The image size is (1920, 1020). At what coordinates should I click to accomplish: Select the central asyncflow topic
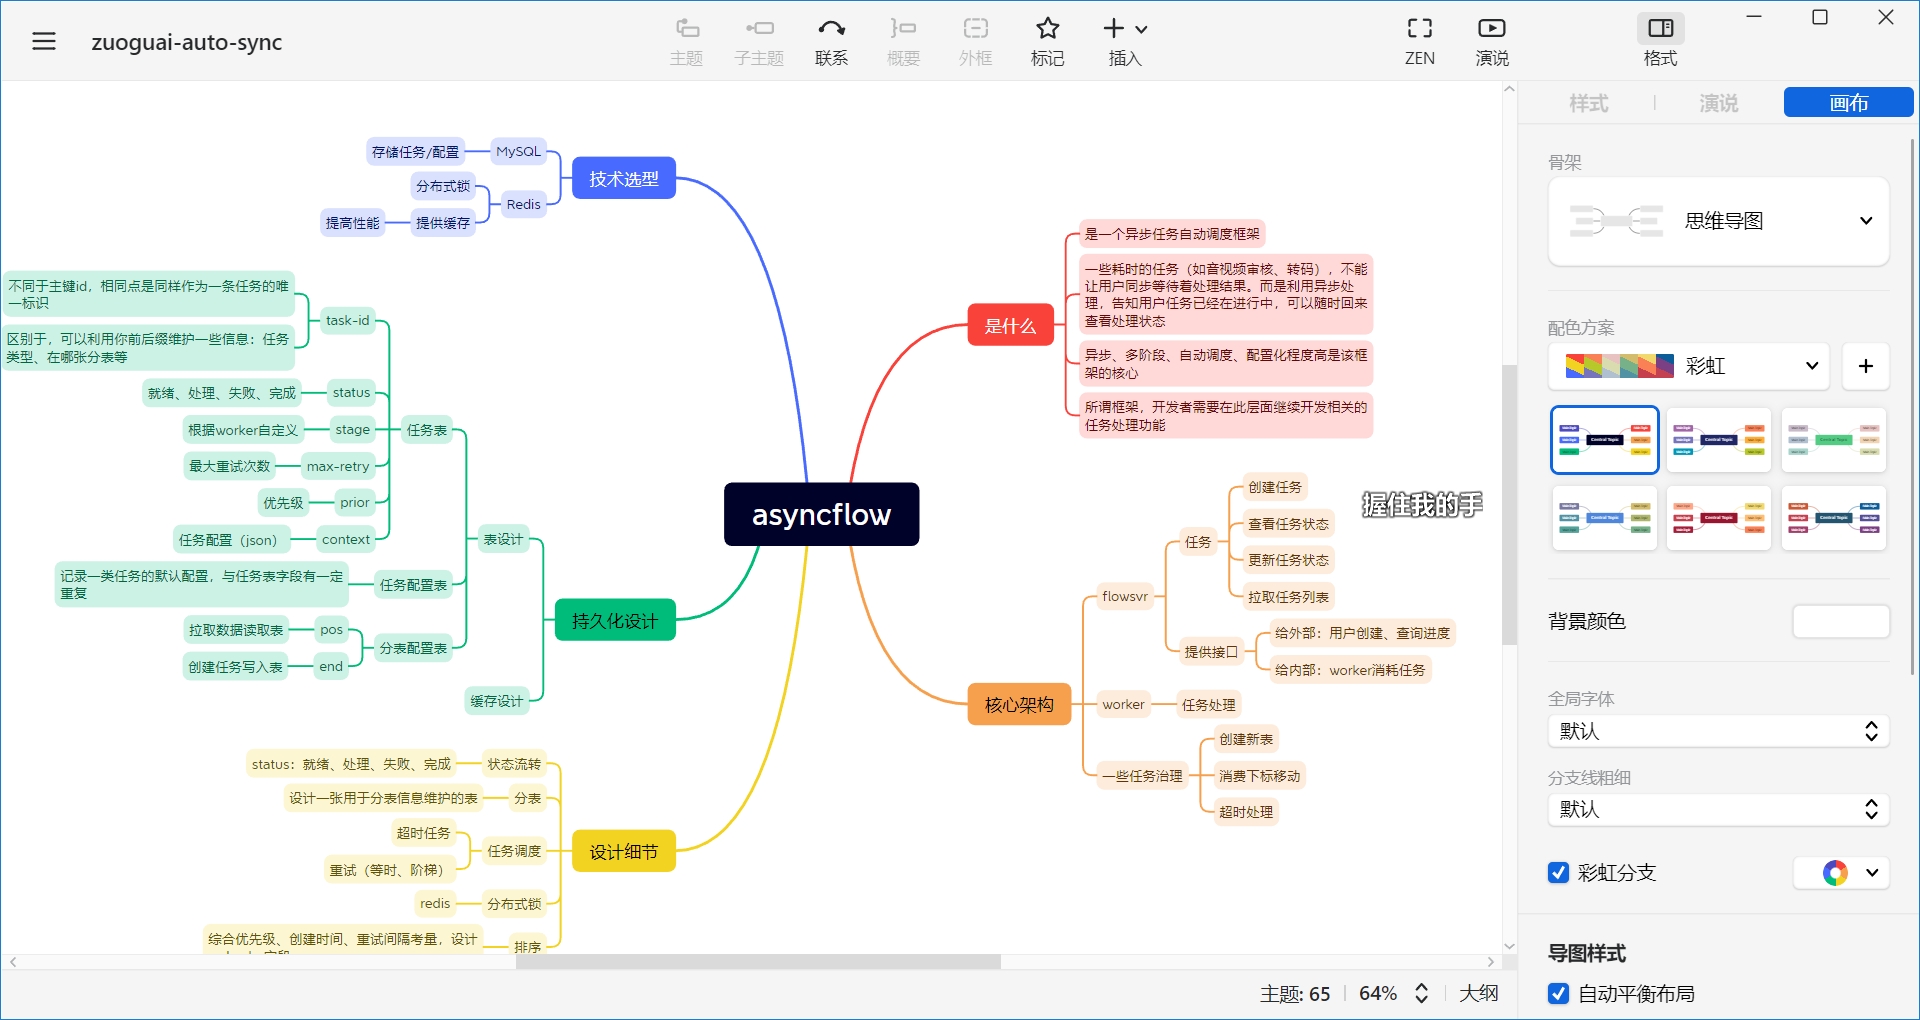[821, 514]
